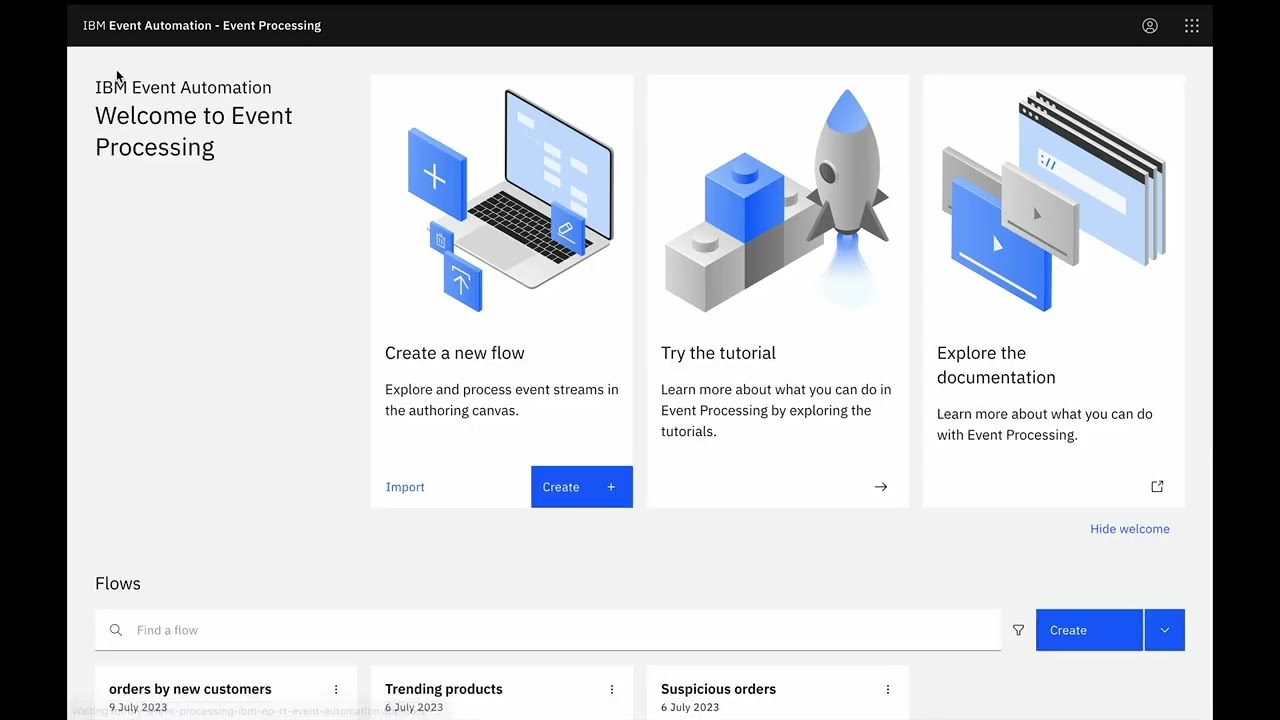Click the Create button beside the filter
The width and height of the screenshot is (1280, 720).
click(x=1089, y=630)
